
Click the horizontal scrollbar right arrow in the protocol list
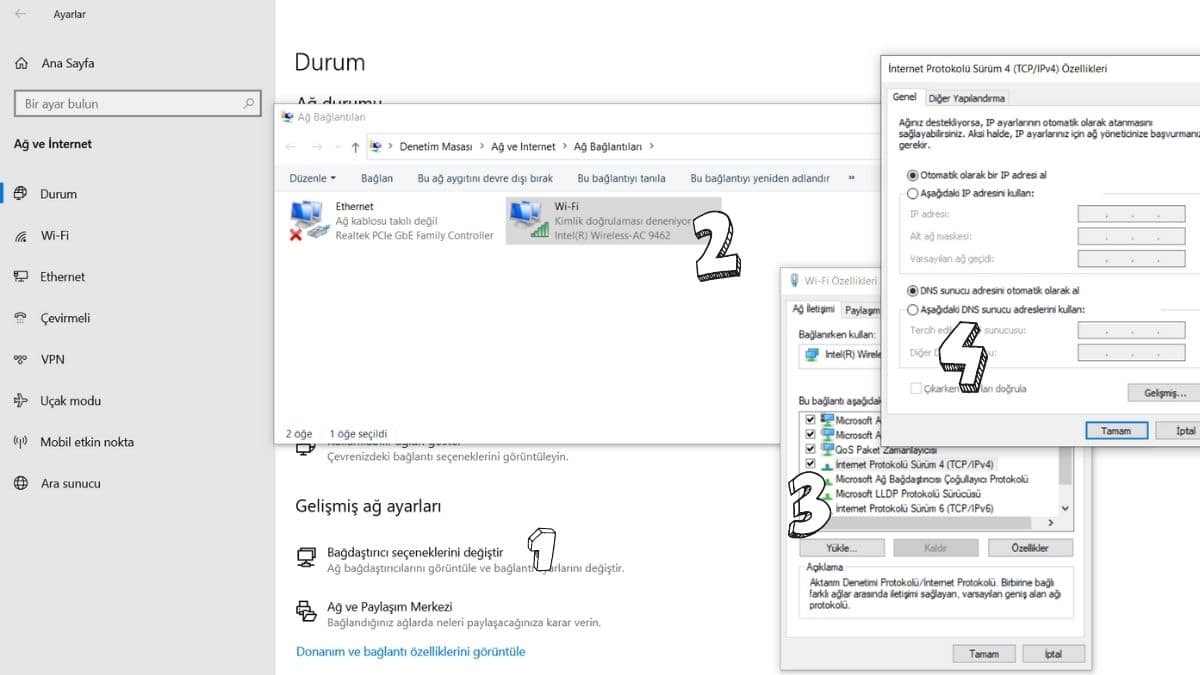[1050, 523]
